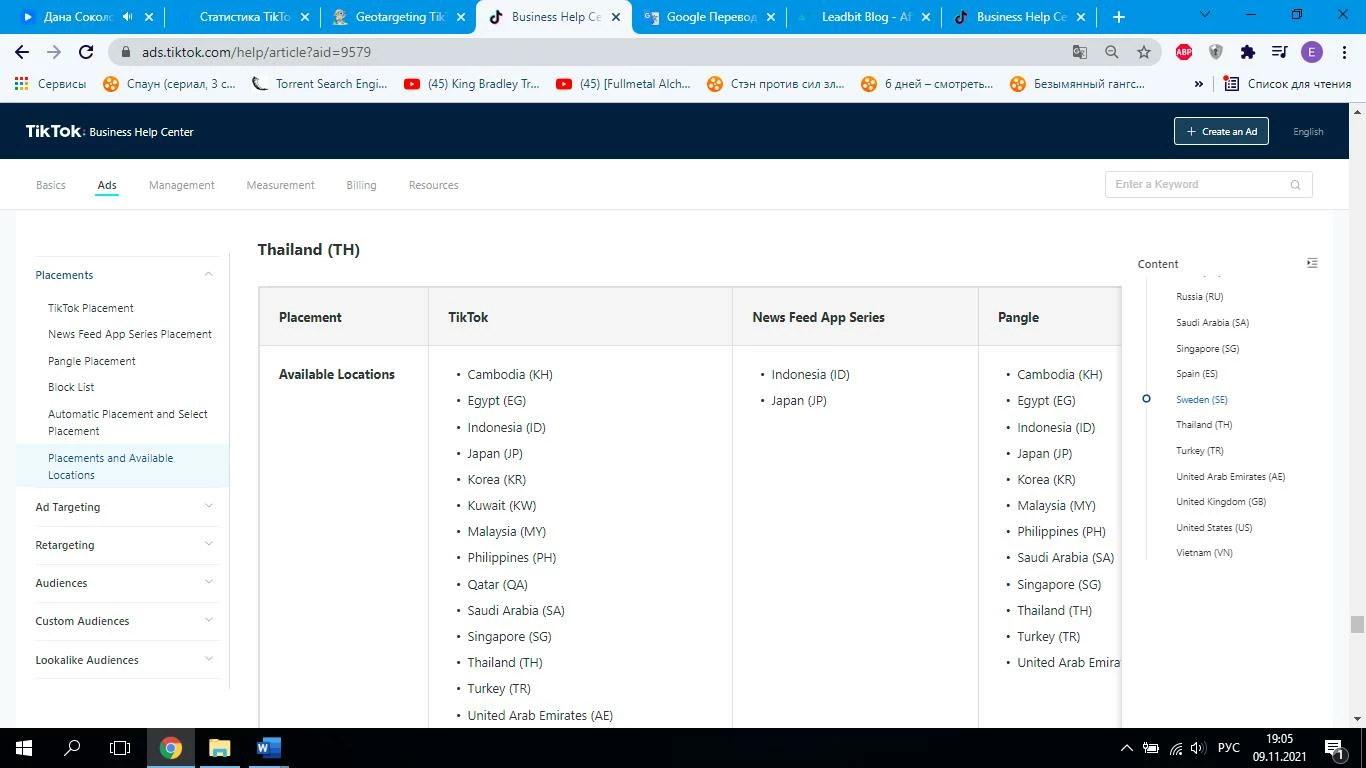Open the Measurement tab
1366x768 pixels.
(x=280, y=185)
